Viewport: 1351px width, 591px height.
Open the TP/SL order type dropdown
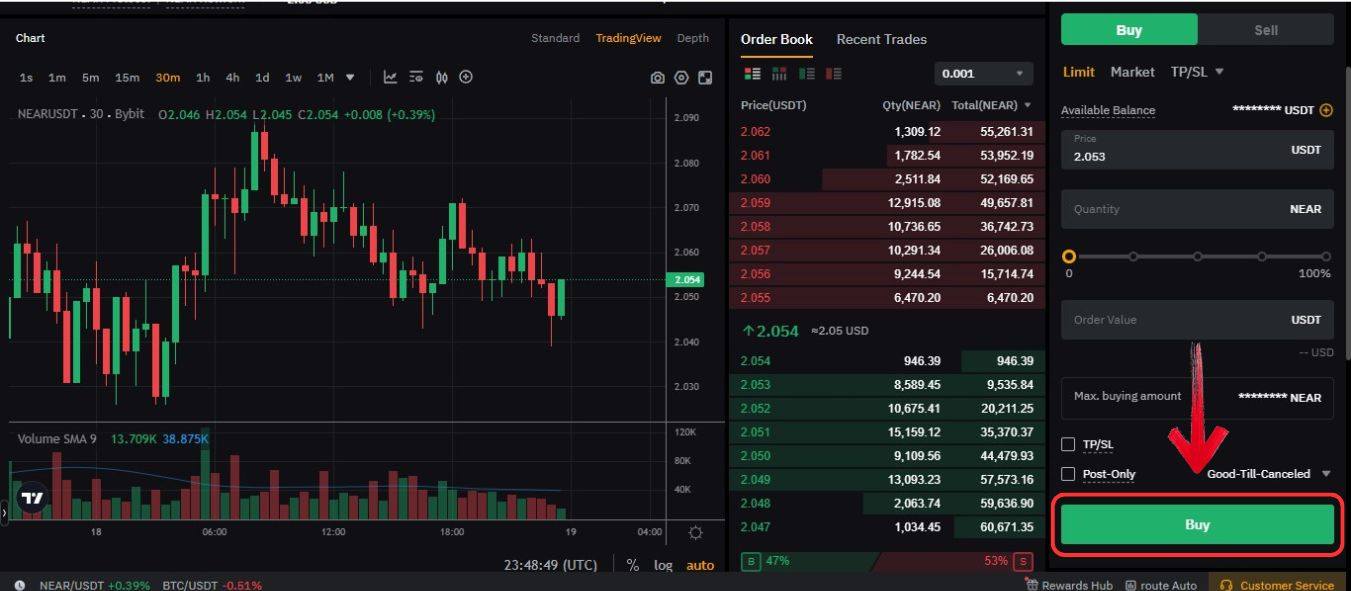point(1197,72)
